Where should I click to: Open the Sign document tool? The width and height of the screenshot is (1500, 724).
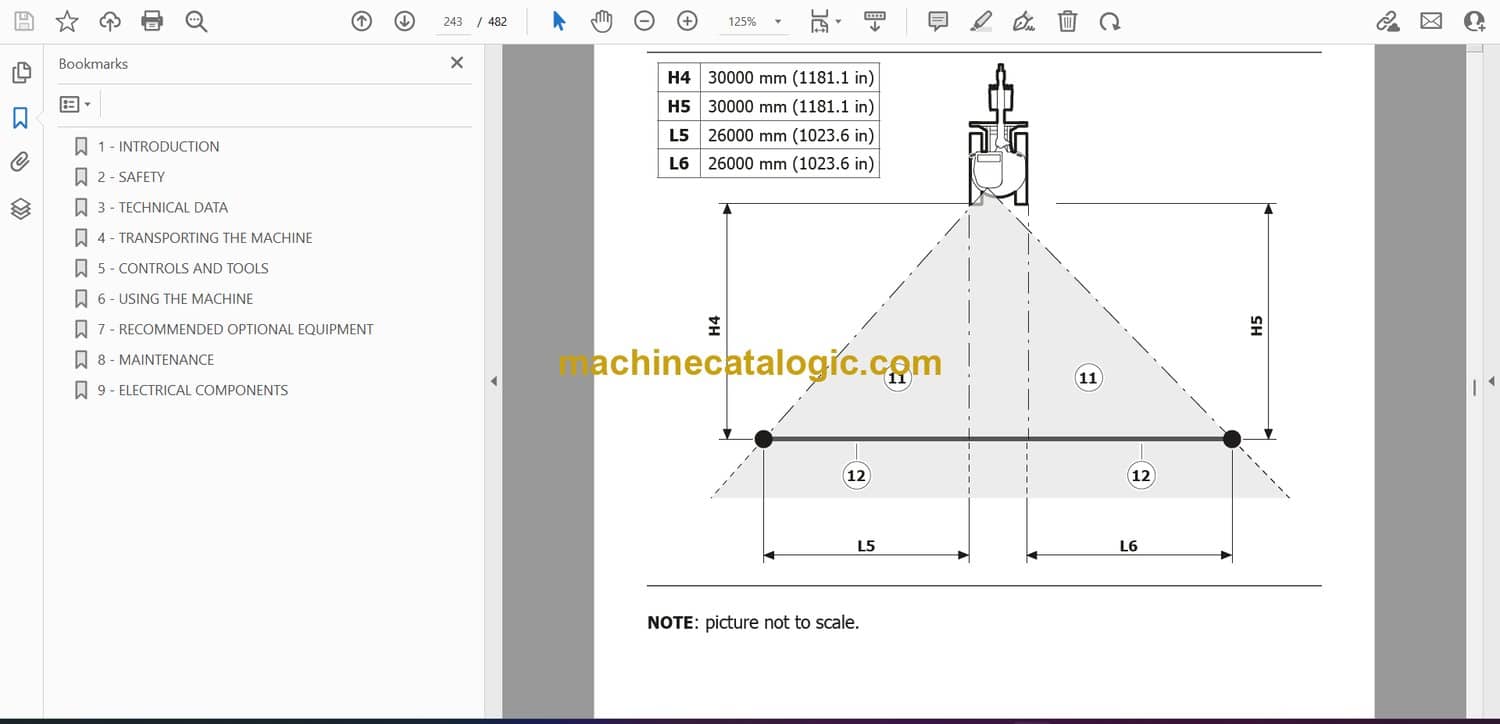coord(1024,21)
